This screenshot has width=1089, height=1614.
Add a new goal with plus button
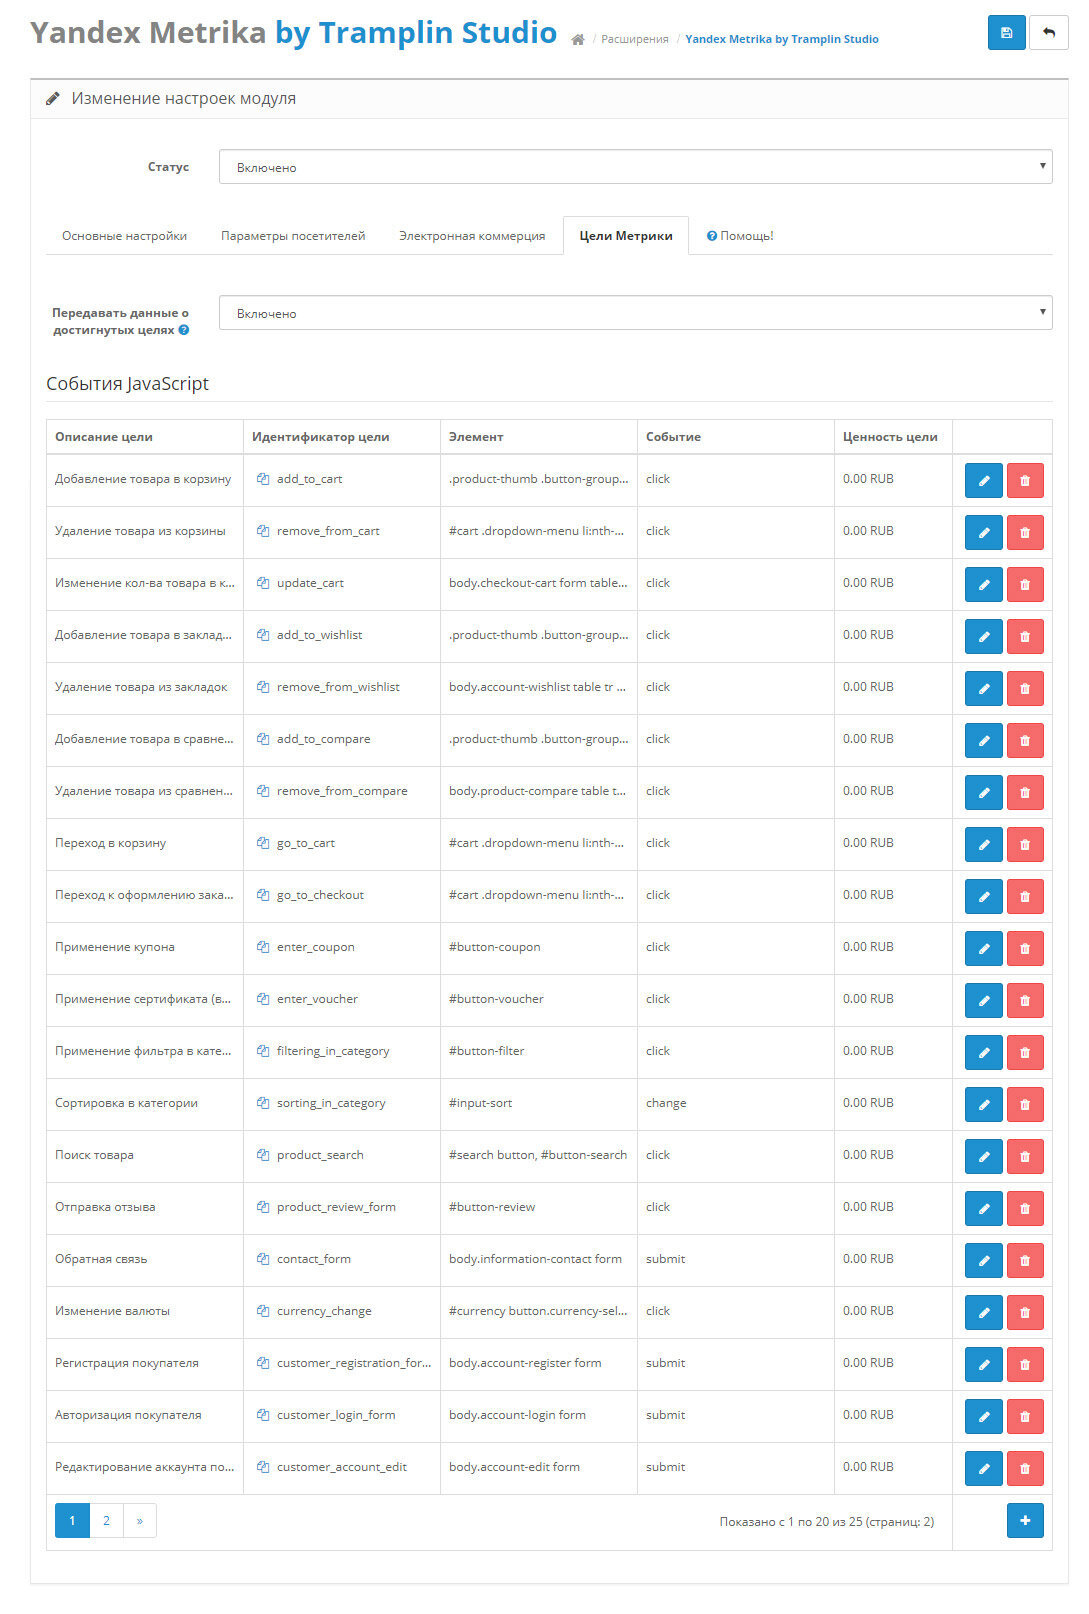coord(1024,1521)
